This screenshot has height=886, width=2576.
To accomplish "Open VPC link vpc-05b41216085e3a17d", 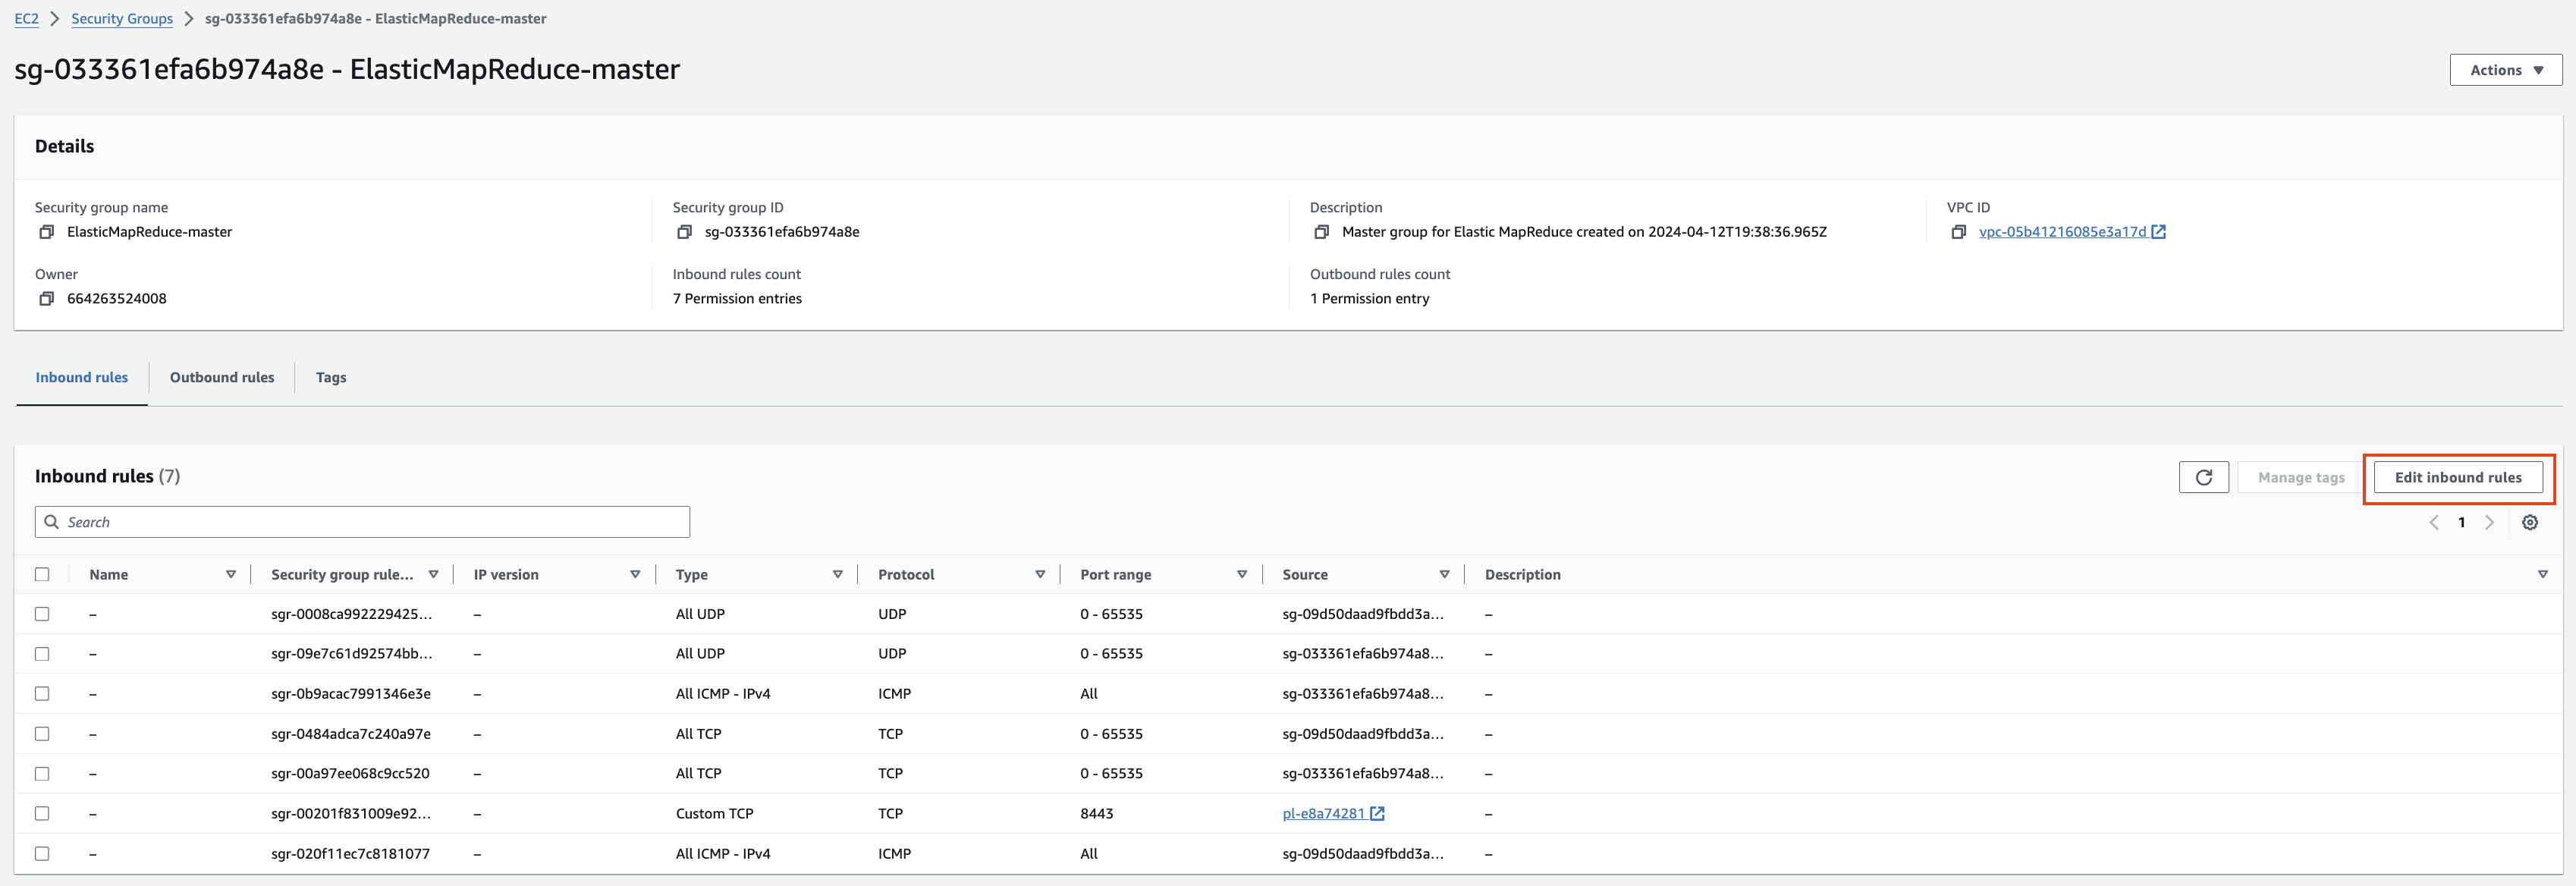I will coord(2062,232).
